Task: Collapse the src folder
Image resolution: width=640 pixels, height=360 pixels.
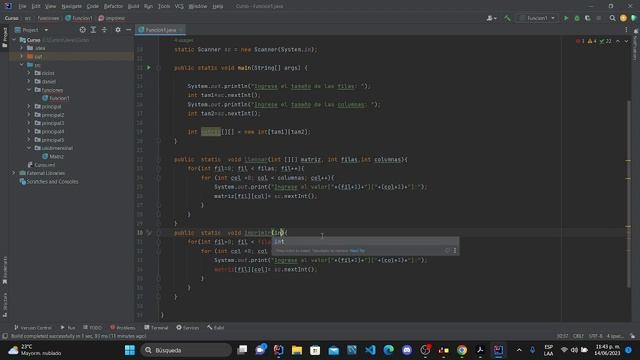Action: tap(22, 64)
